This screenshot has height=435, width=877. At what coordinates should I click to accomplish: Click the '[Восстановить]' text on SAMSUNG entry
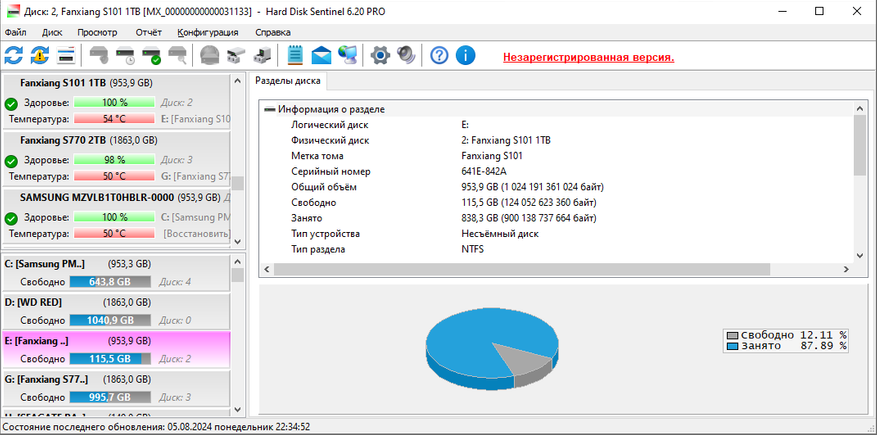click(197, 233)
